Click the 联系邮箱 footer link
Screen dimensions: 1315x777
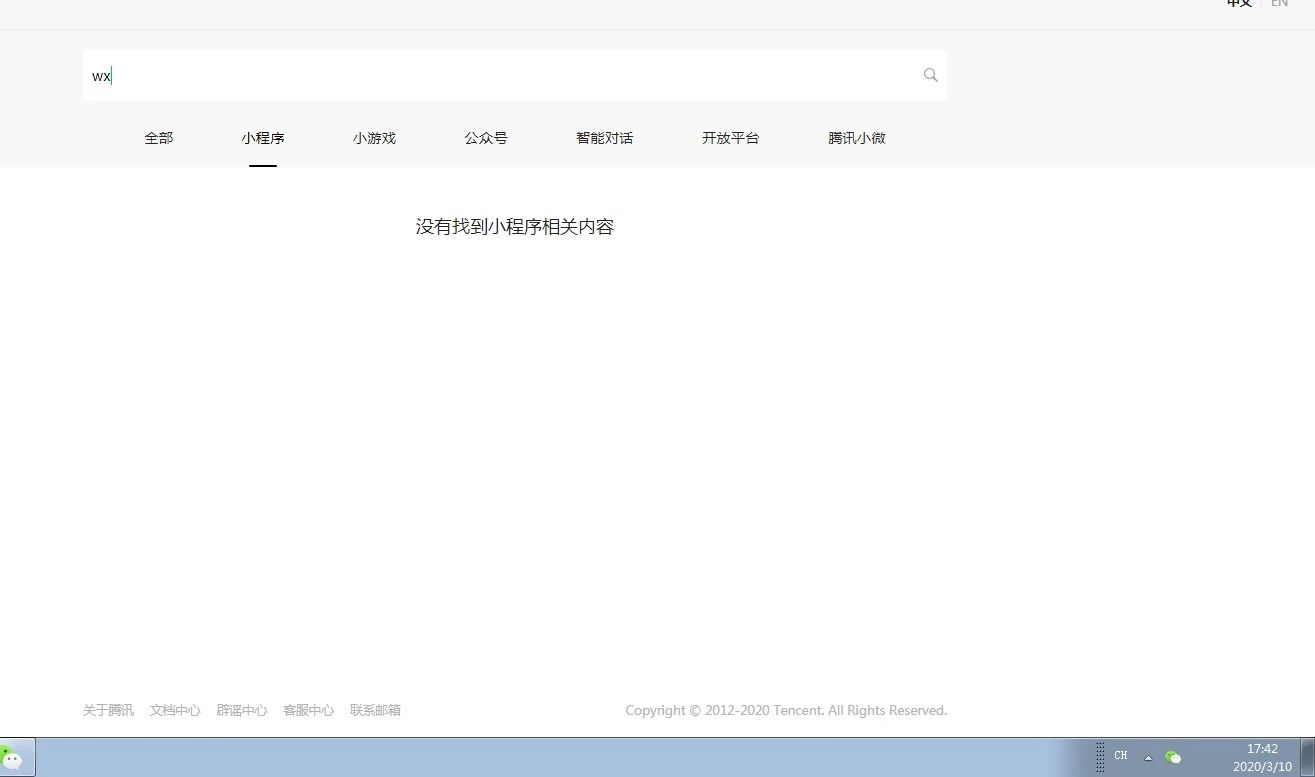[375, 710]
